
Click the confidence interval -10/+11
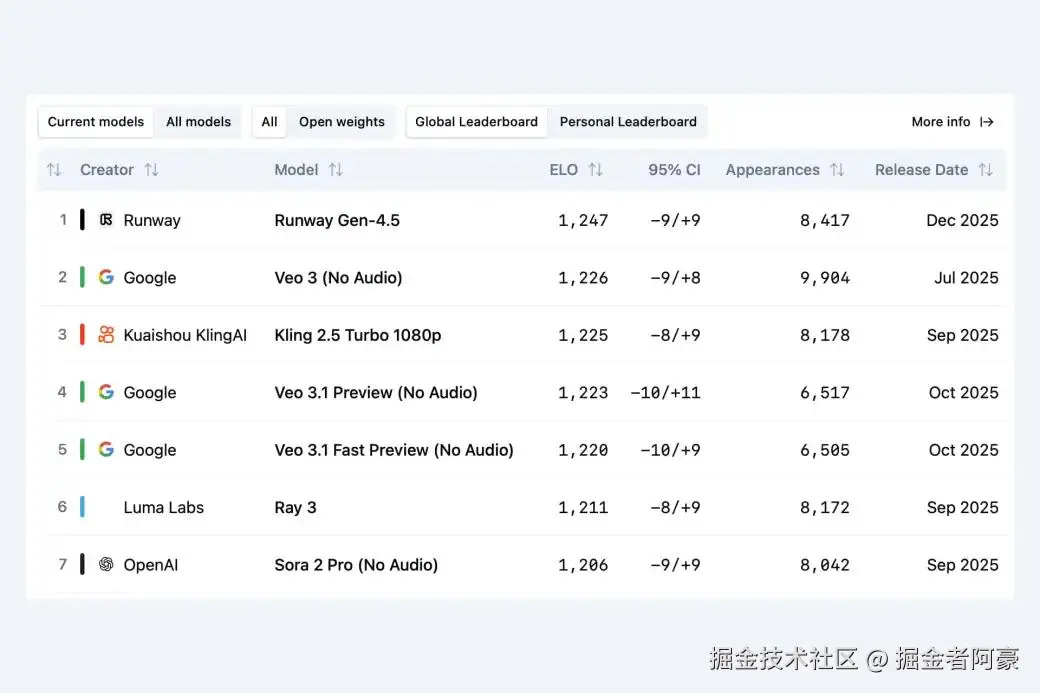pyautogui.click(x=665, y=393)
